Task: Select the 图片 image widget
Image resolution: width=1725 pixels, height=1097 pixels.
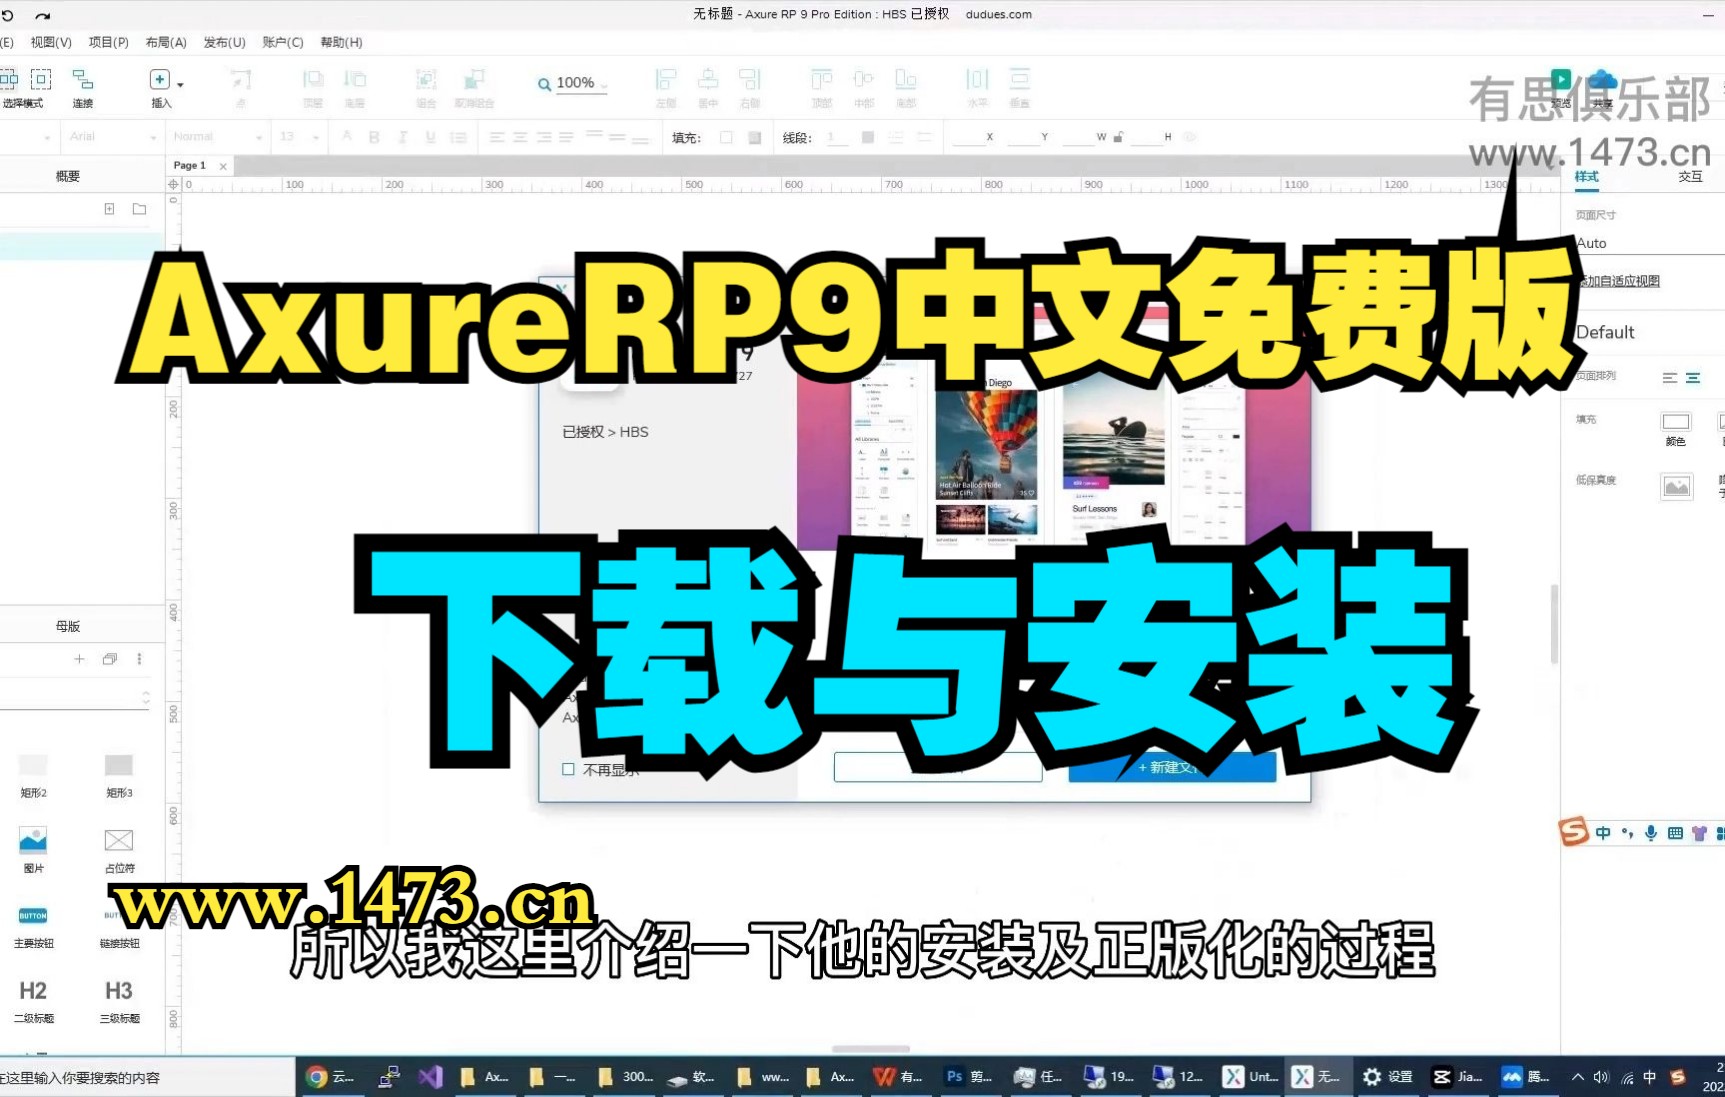Action: (x=33, y=850)
